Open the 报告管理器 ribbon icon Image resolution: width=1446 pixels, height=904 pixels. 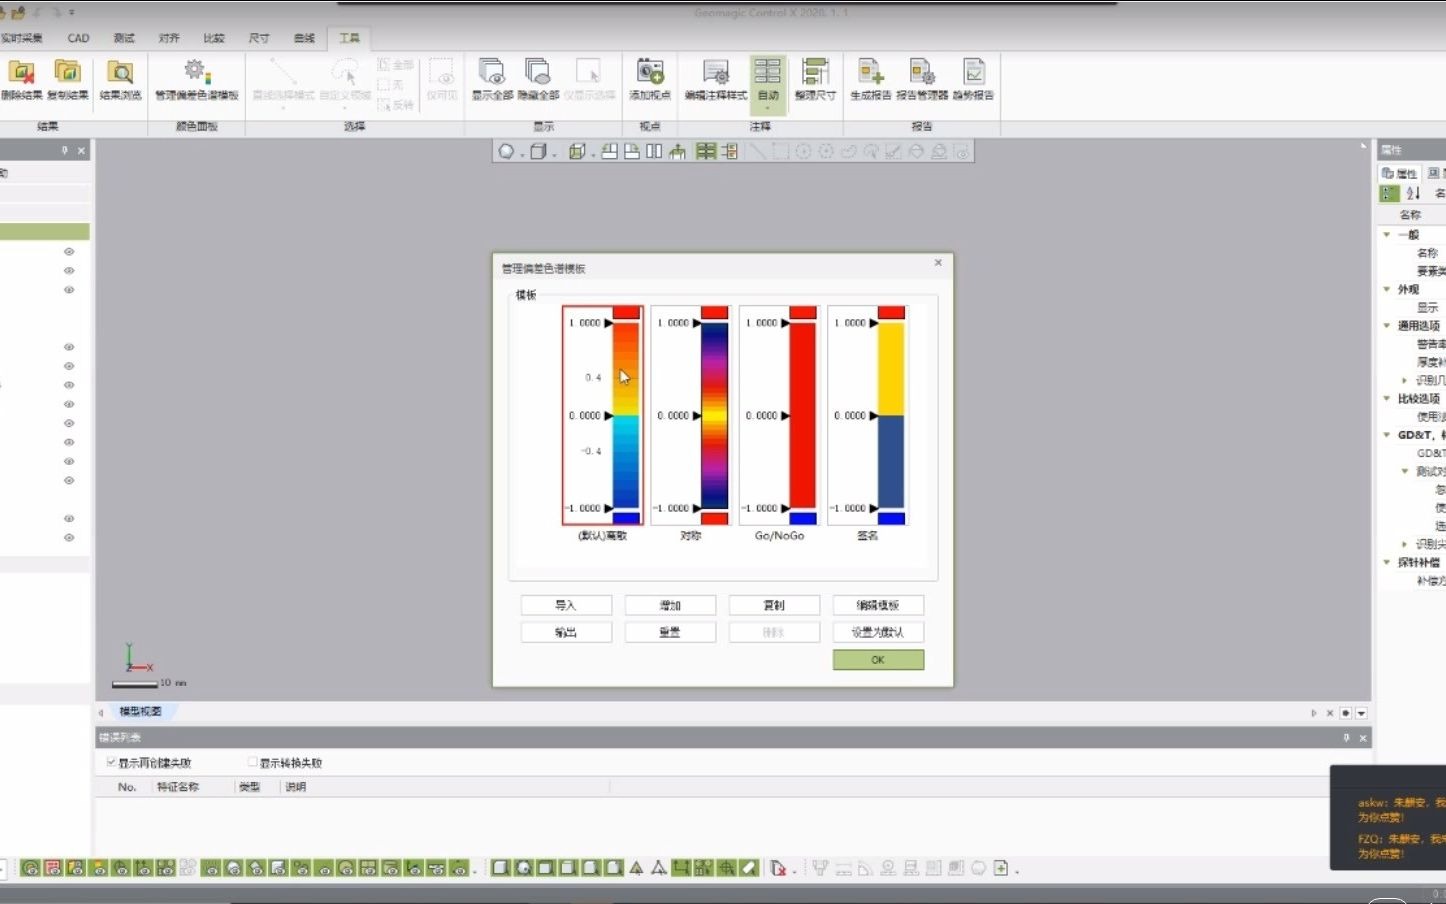point(922,79)
